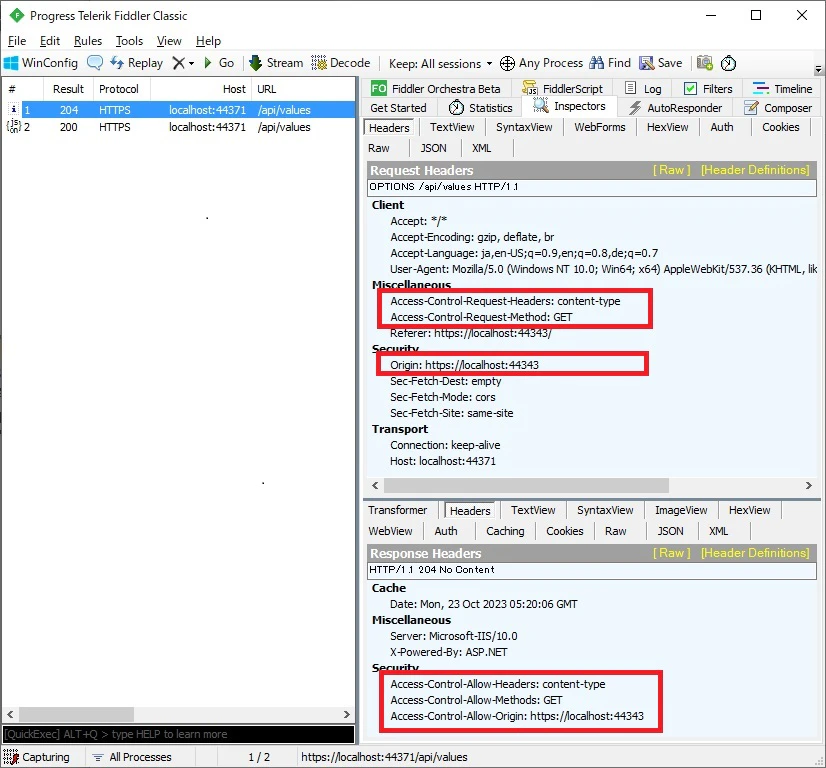This screenshot has height=768, width=826.
Task: Open the Filters tab
Action: point(709,88)
